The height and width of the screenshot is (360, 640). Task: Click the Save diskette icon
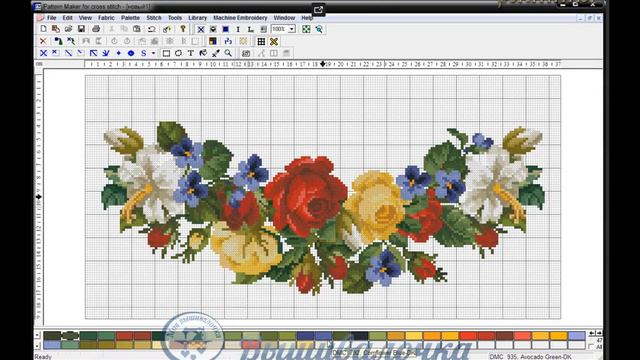pos(81,29)
